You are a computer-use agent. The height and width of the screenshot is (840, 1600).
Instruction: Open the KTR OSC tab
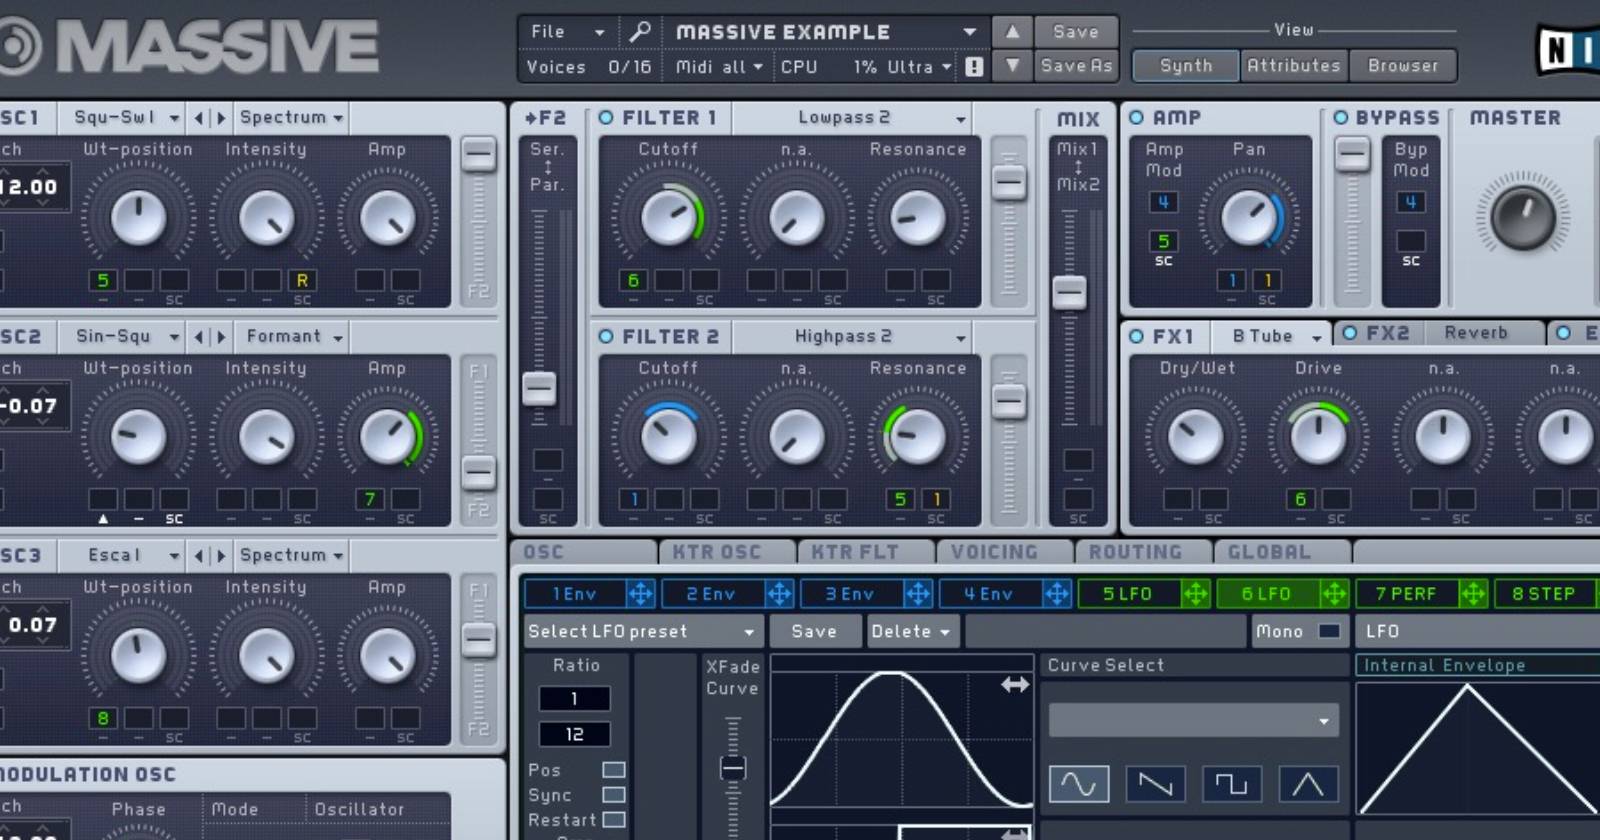[x=725, y=552]
